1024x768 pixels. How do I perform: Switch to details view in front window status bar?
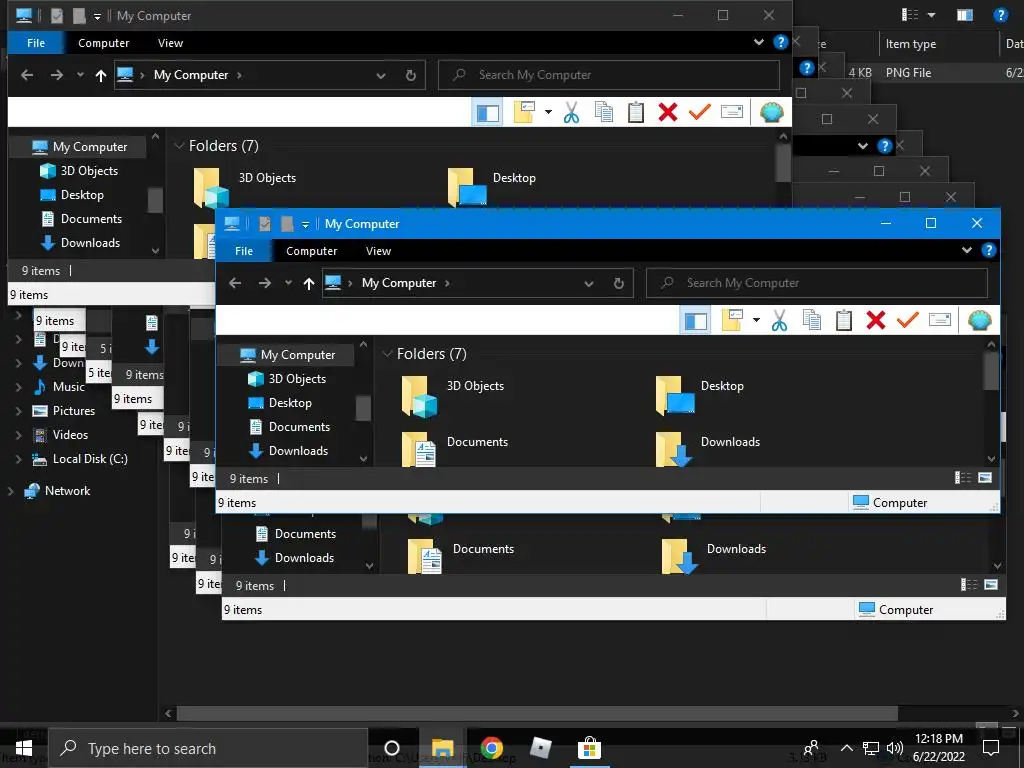coord(963,478)
